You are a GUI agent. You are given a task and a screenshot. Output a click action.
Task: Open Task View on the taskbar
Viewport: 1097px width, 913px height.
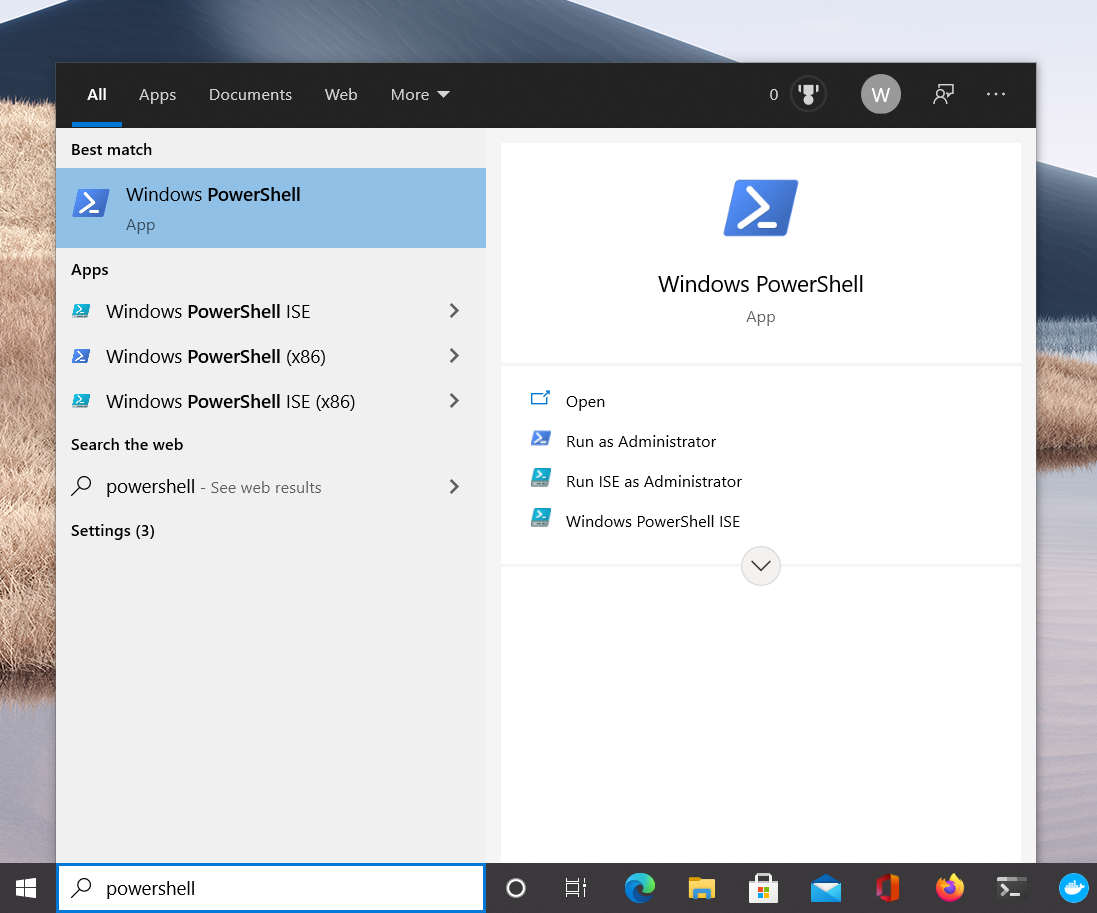pyautogui.click(x=576, y=889)
